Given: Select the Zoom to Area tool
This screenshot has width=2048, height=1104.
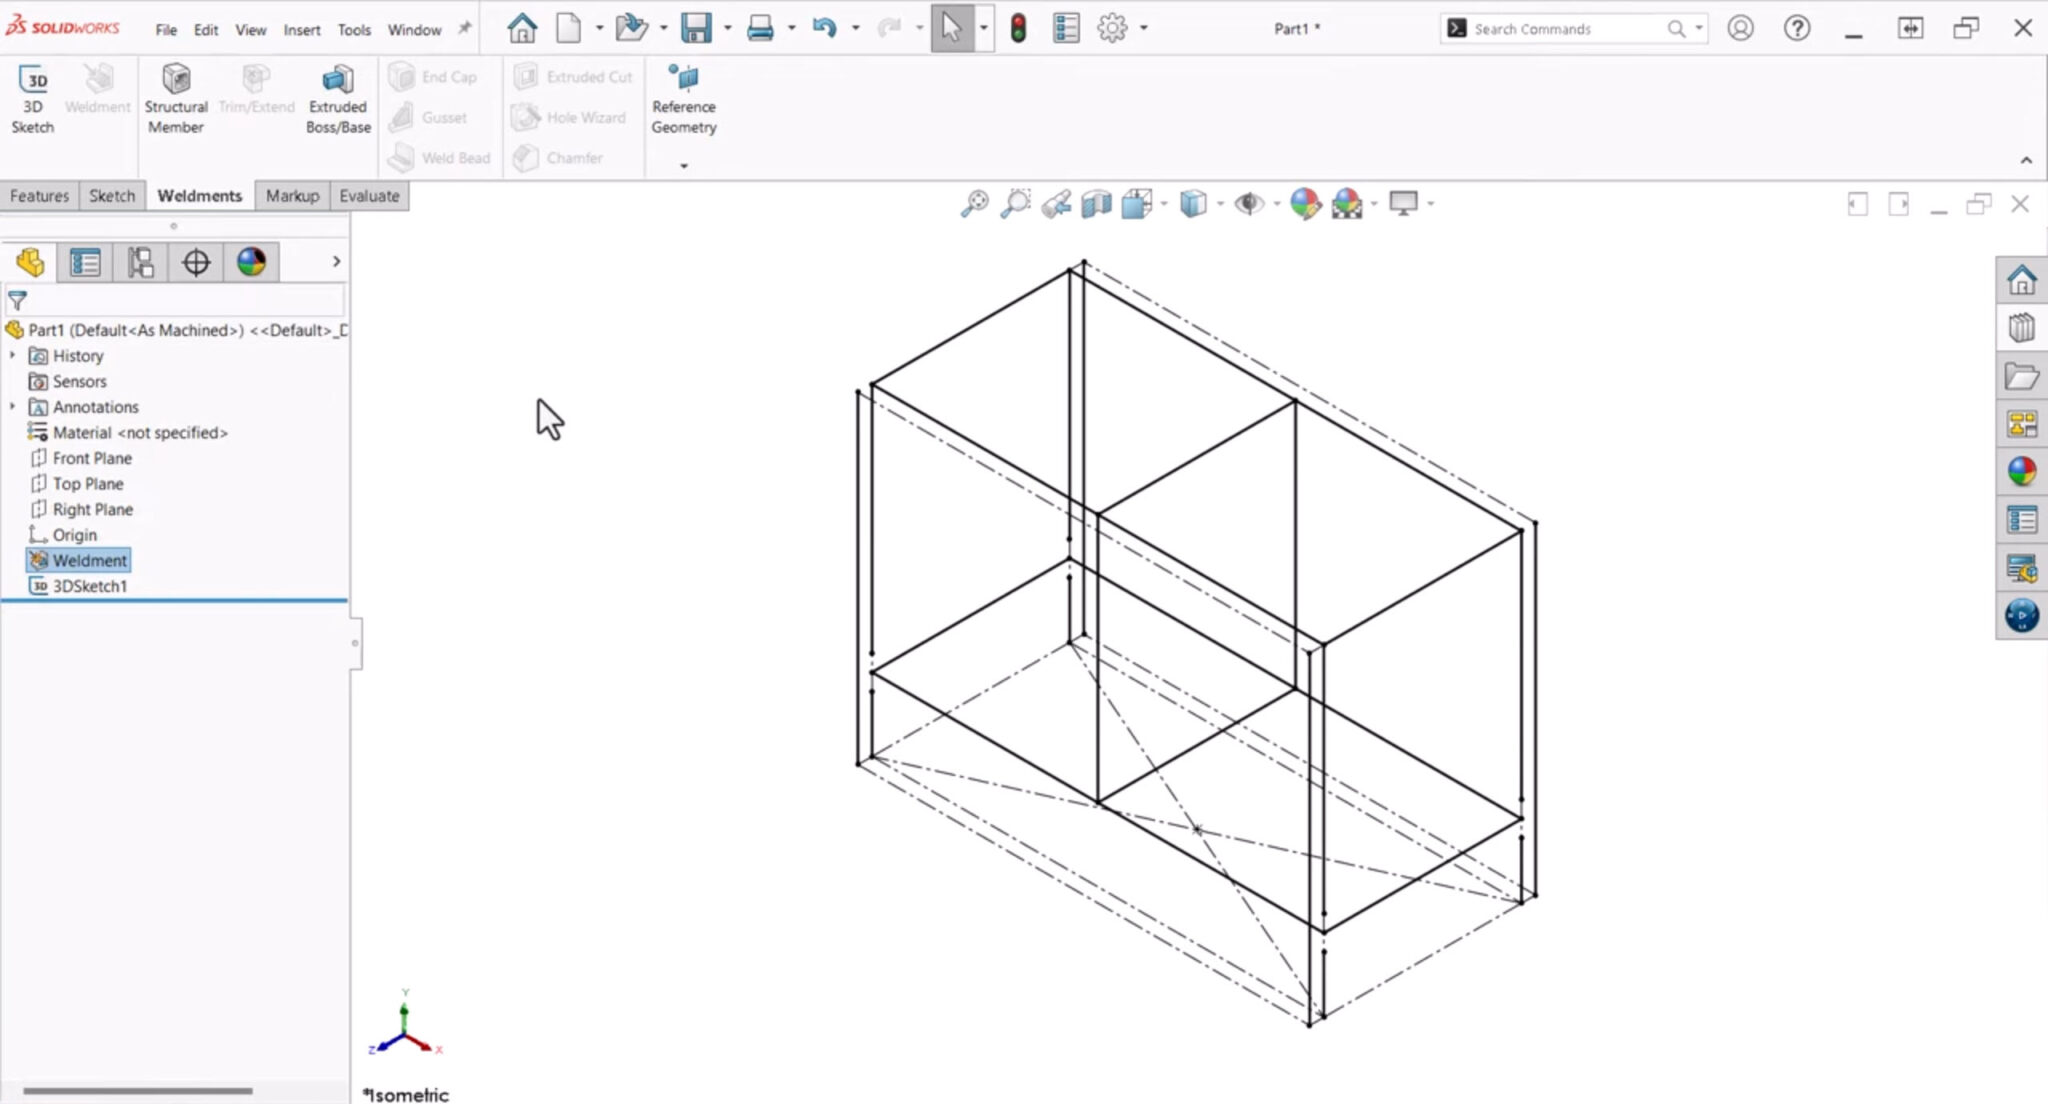Looking at the screenshot, I should click(x=1016, y=203).
